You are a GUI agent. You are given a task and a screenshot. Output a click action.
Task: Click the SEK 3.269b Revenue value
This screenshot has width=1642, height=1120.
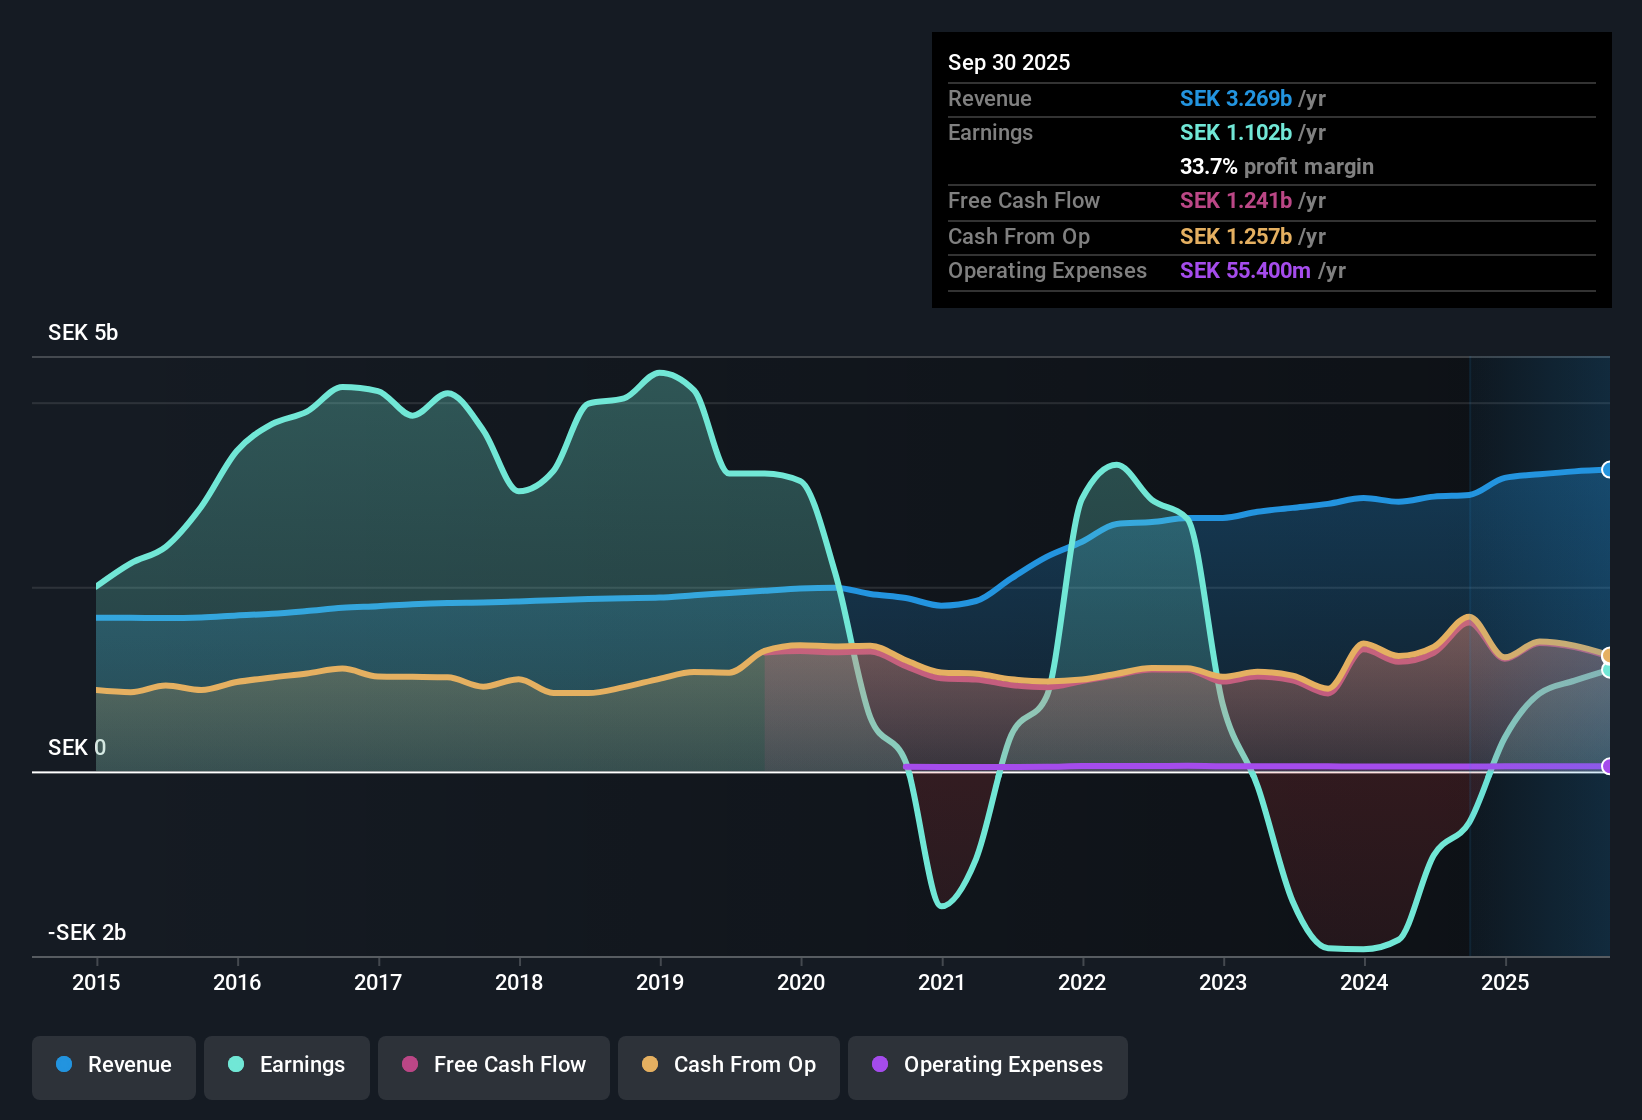point(1235,98)
